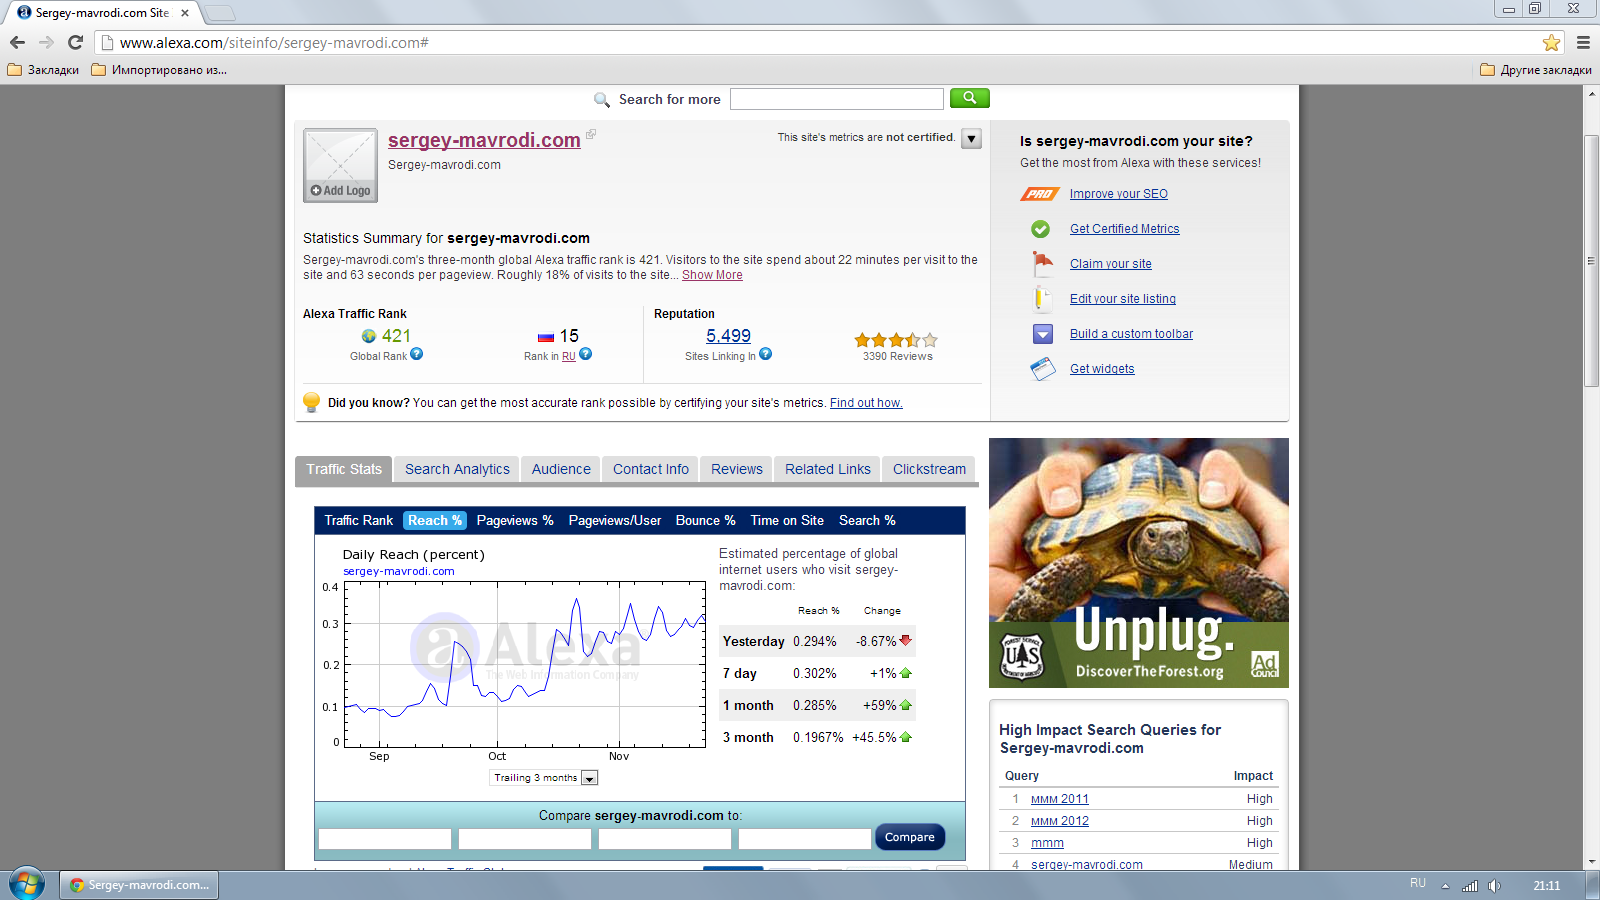Click the green search magnifier button
This screenshot has height=900, width=1600.
point(969,98)
